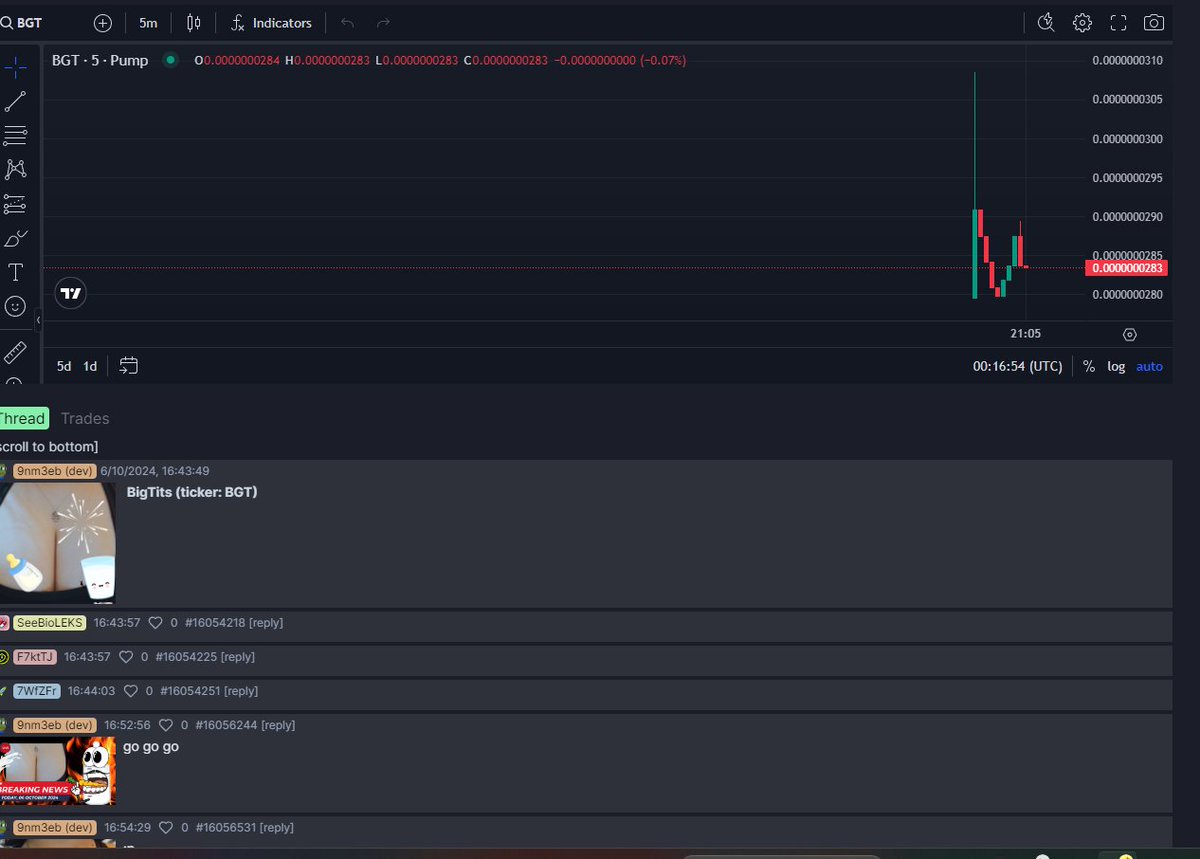Select the trend line drawing tool
The width and height of the screenshot is (1200, 859).
click(x=15, y=101)
